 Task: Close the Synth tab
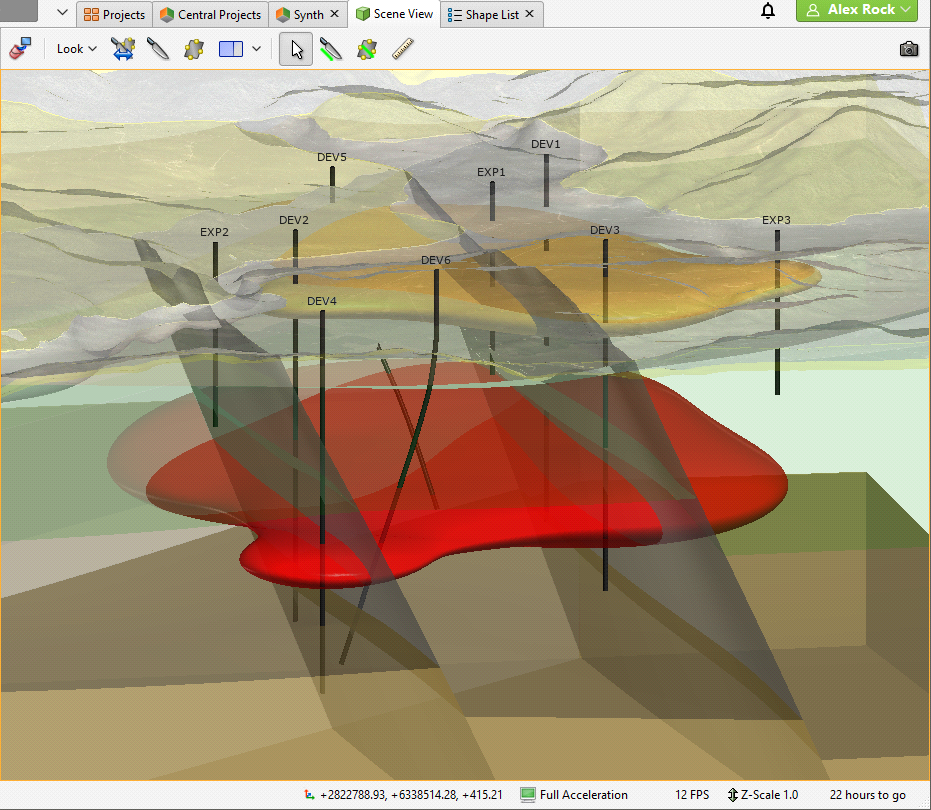pyautogui.click(x=335, y=15)
